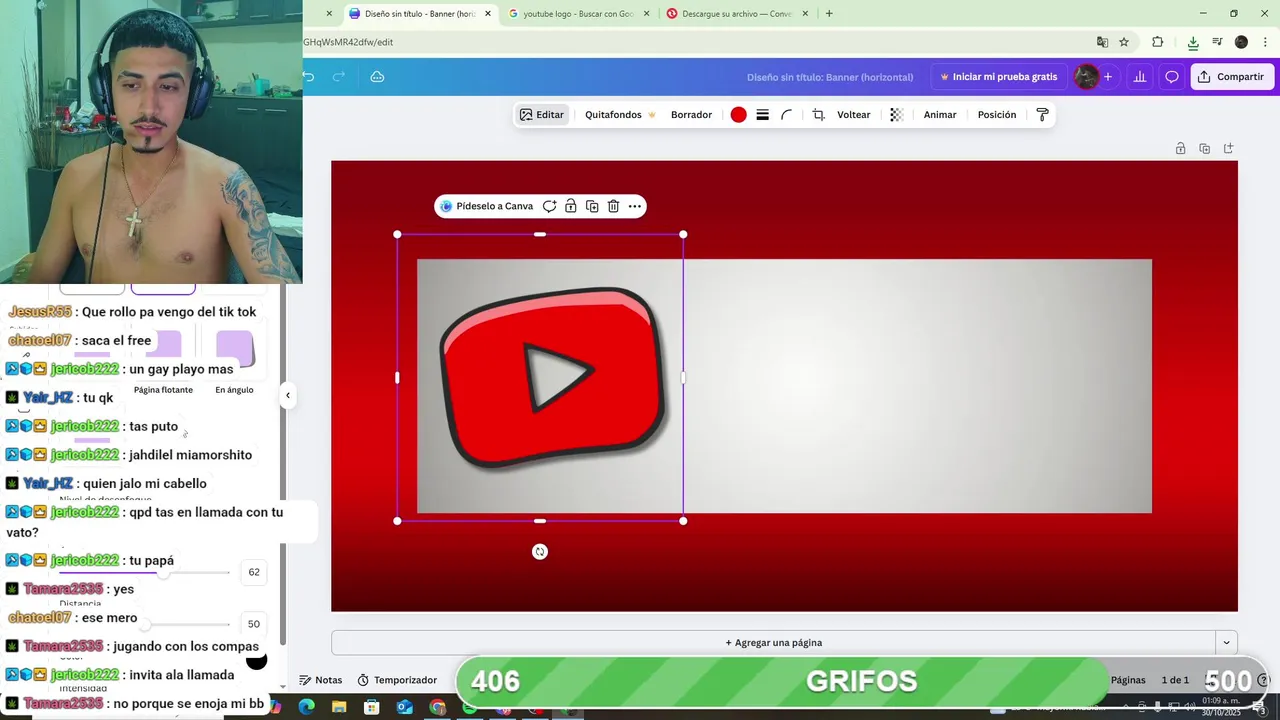Delete the selected element with trash icon
The image size is (1280, 720).
613,206
